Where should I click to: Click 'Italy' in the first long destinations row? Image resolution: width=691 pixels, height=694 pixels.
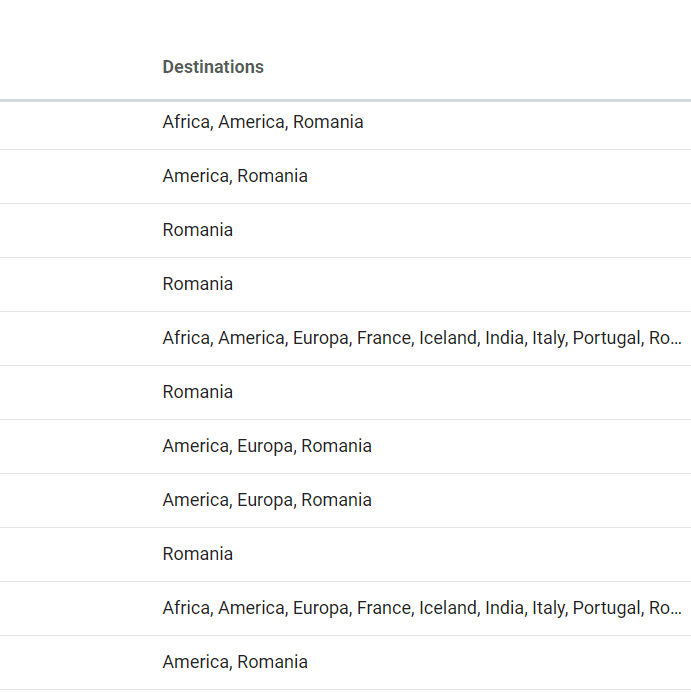pyautogui.click(x=548, y=338)
